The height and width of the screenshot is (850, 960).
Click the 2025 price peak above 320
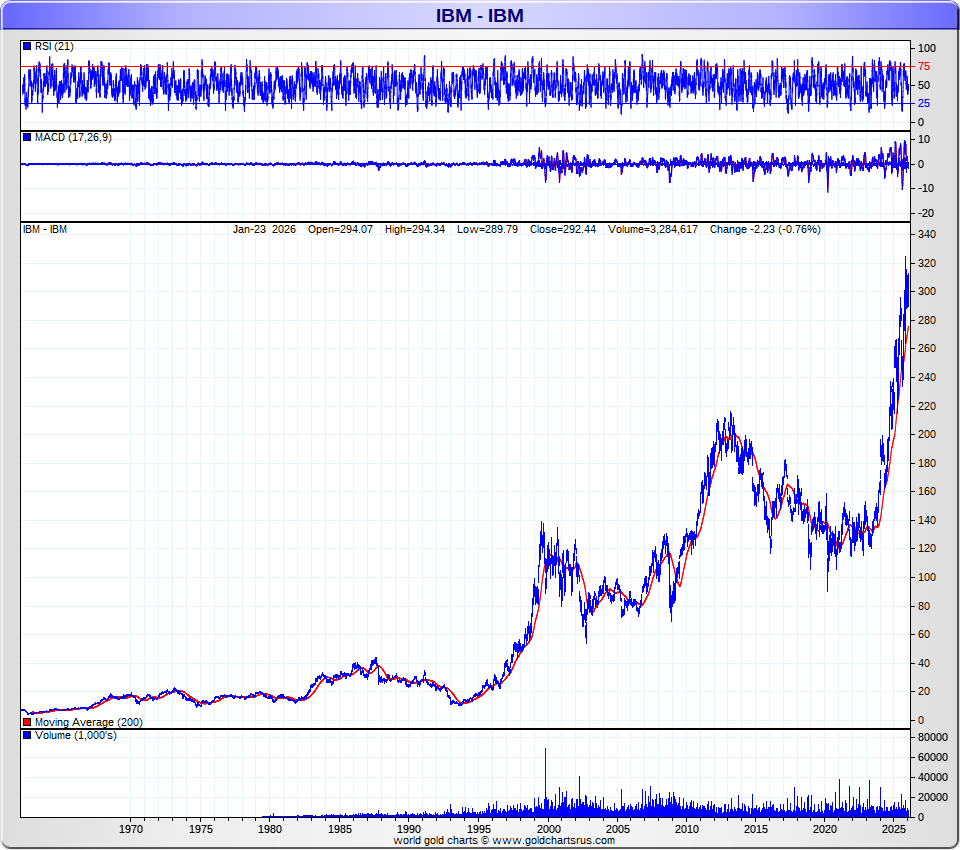point(906,259)
